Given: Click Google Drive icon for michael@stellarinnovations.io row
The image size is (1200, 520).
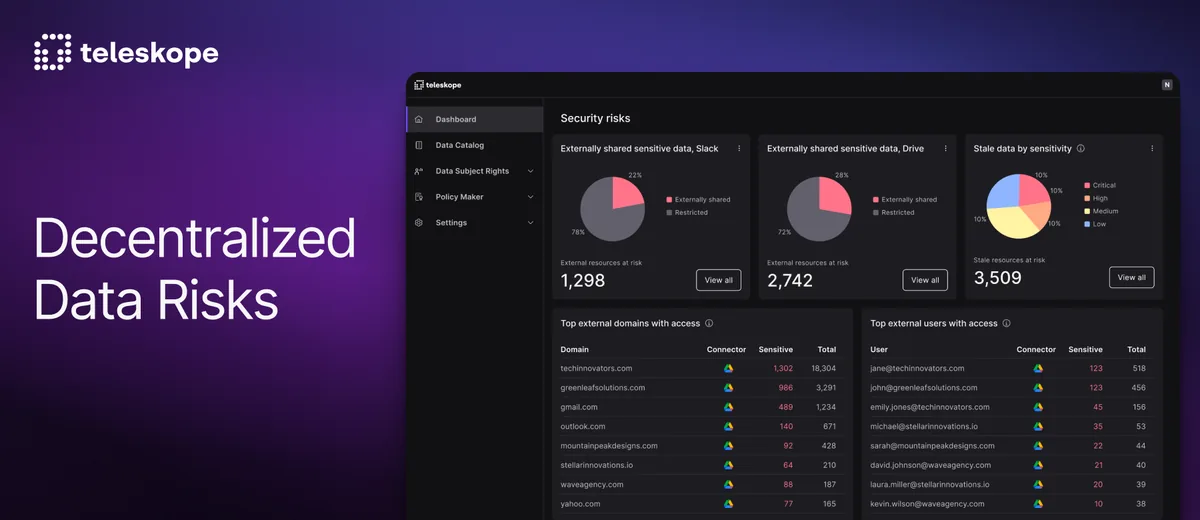Looking at the screenshot, I should point(1038,426).
